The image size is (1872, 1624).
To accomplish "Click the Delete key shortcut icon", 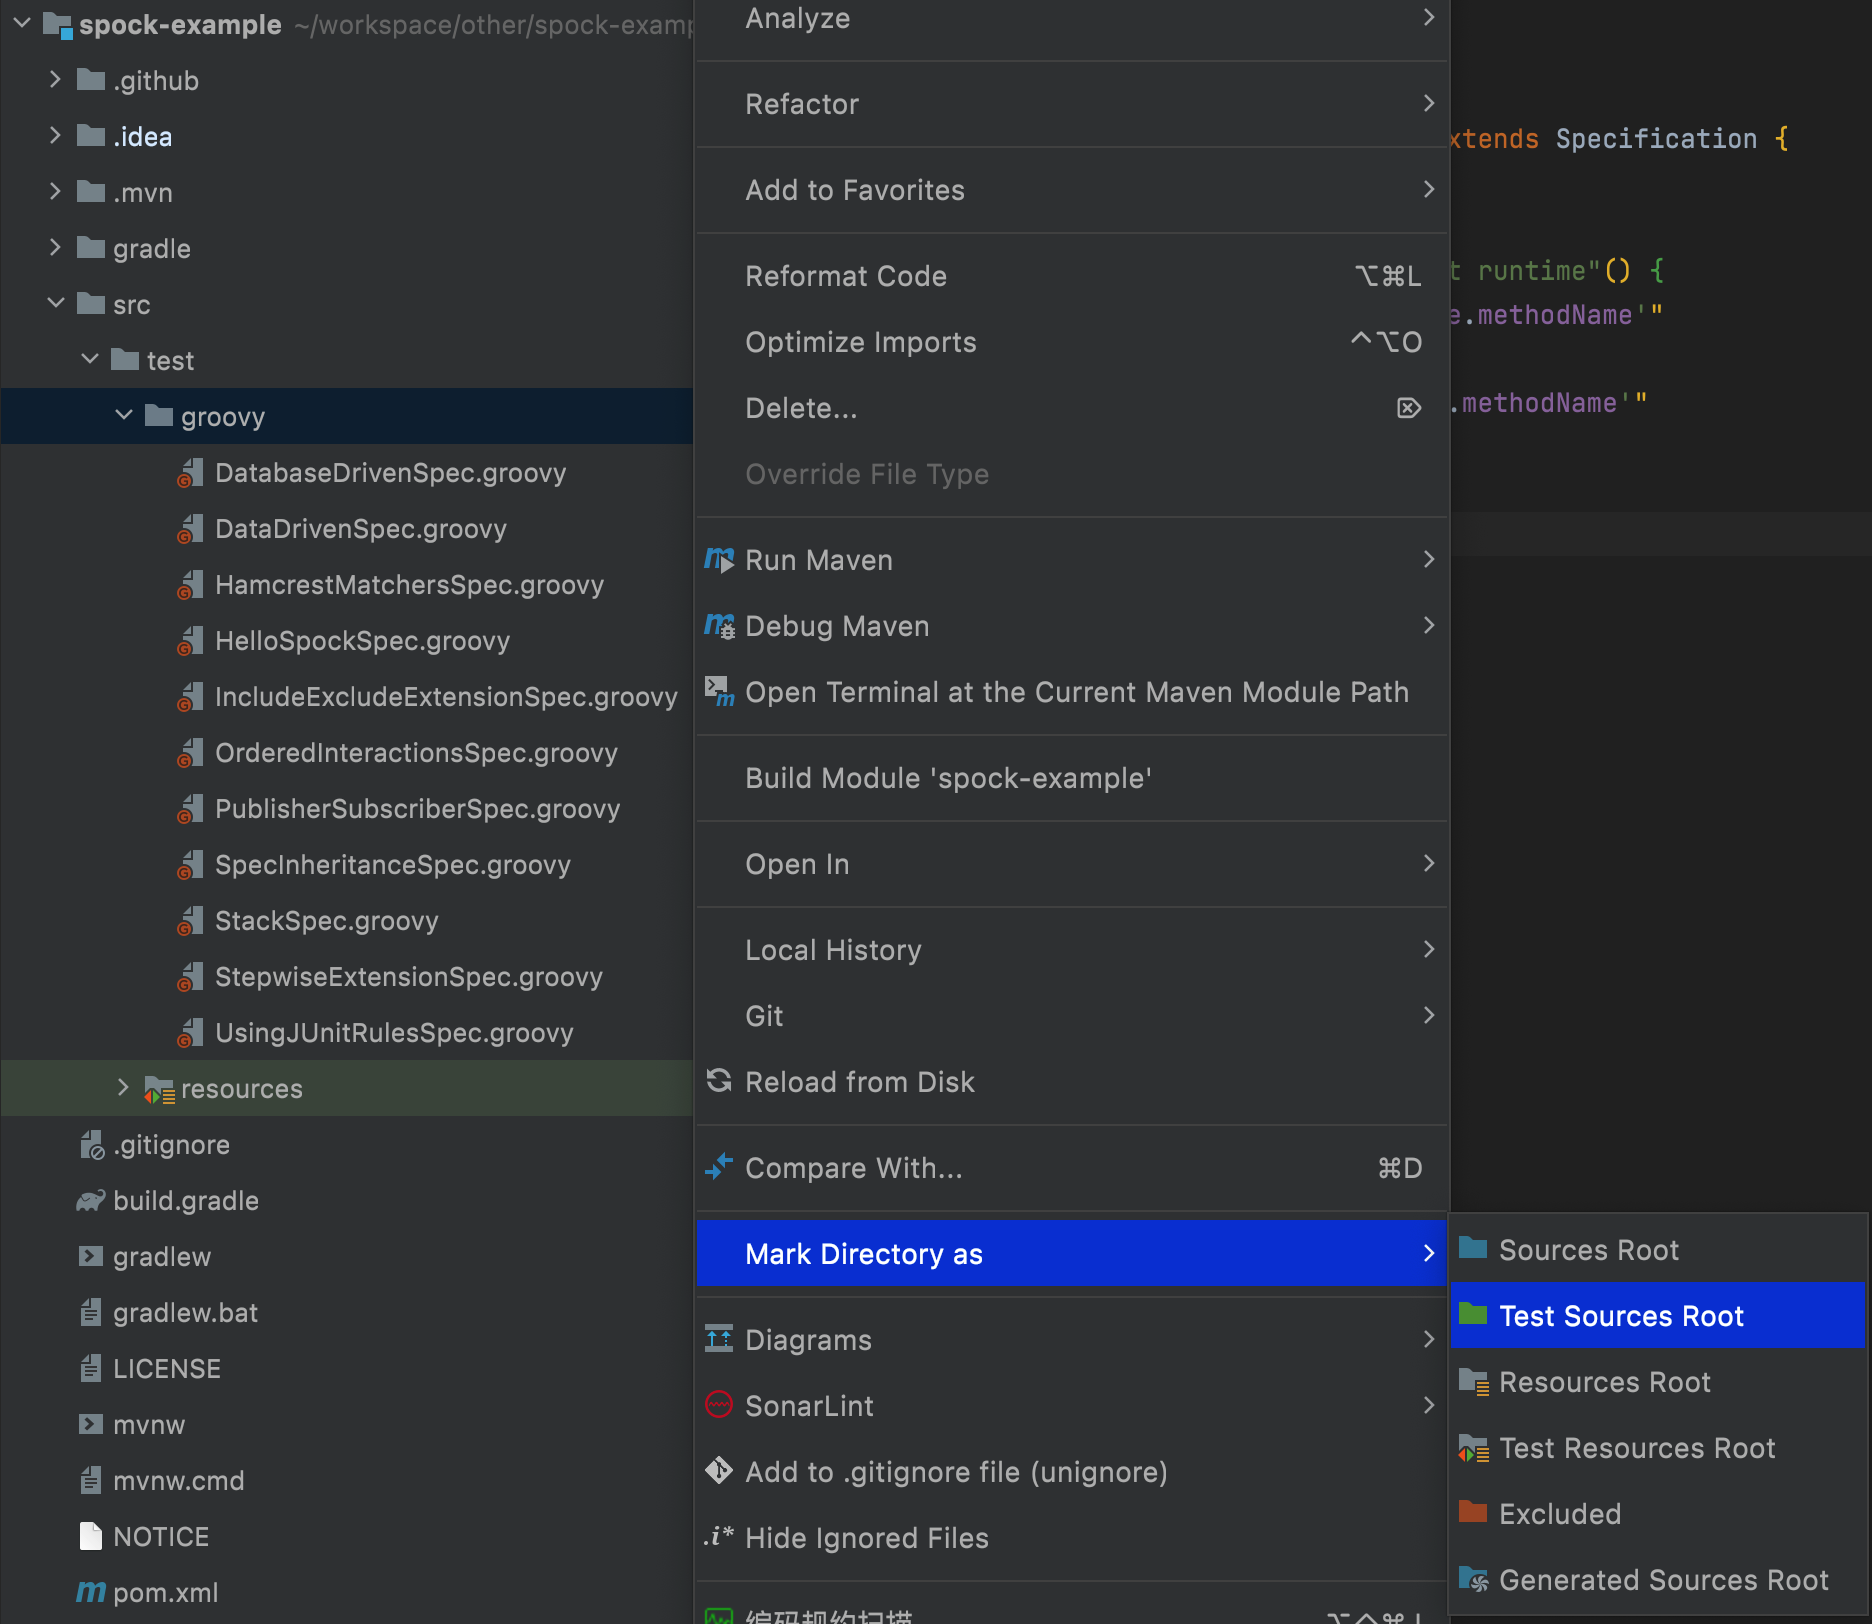I will point(1409,408).
